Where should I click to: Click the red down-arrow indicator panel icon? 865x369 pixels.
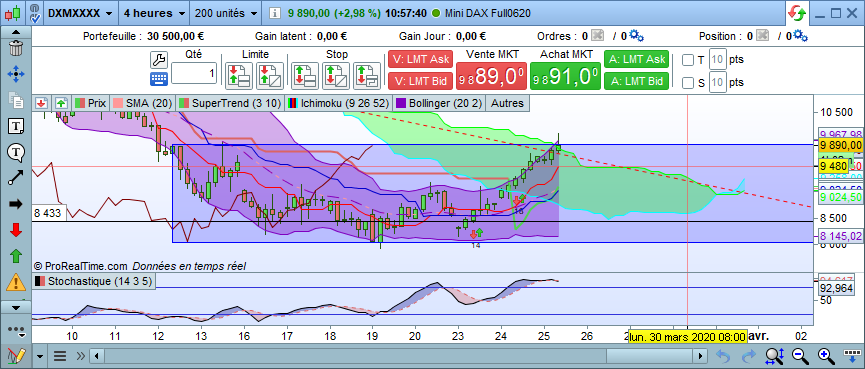[42, 103]
